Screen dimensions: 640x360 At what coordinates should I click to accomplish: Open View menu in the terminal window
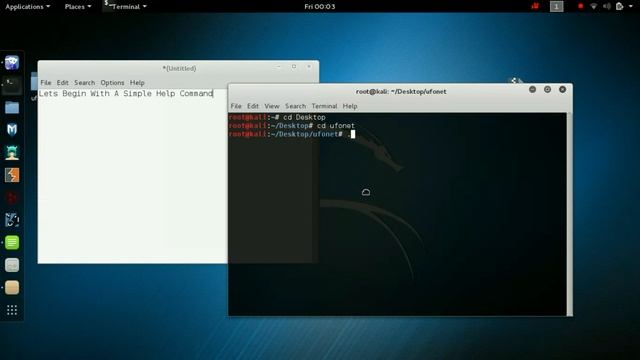272,106
